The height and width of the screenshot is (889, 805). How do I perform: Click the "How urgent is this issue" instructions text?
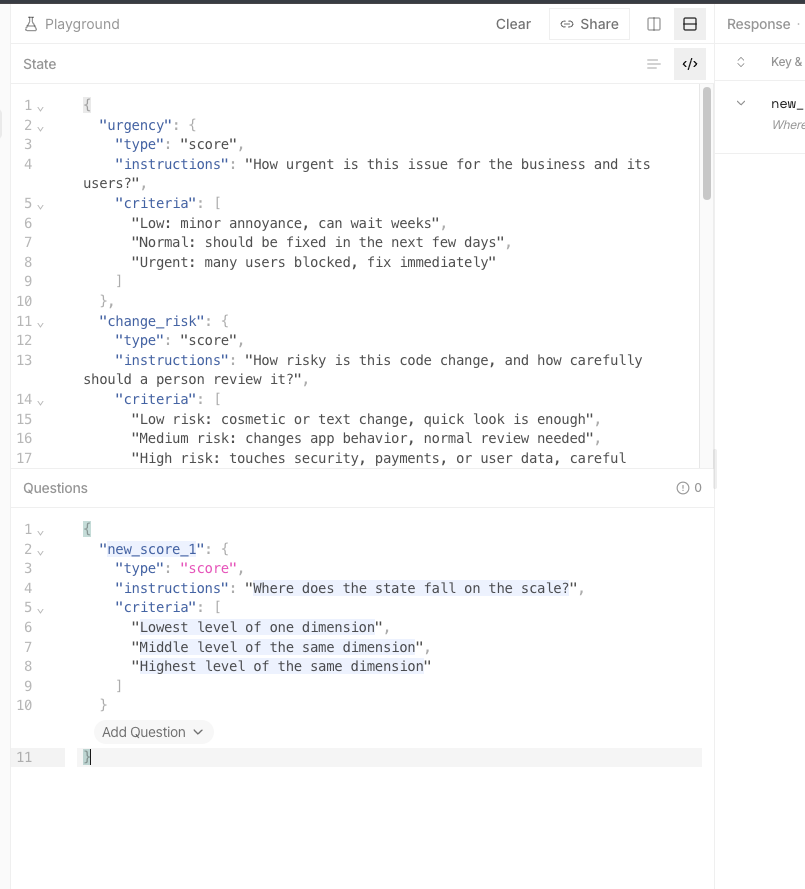point(367,173)
